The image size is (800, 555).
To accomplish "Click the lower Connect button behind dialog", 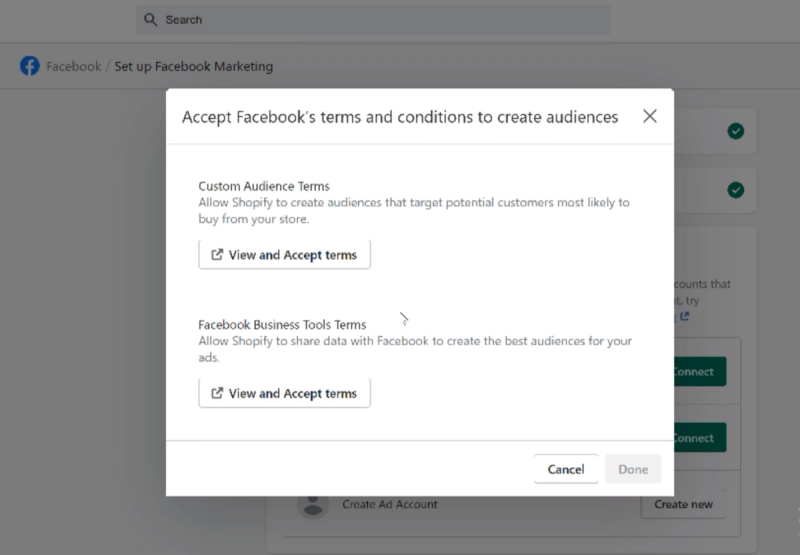I will pos(699,438).
